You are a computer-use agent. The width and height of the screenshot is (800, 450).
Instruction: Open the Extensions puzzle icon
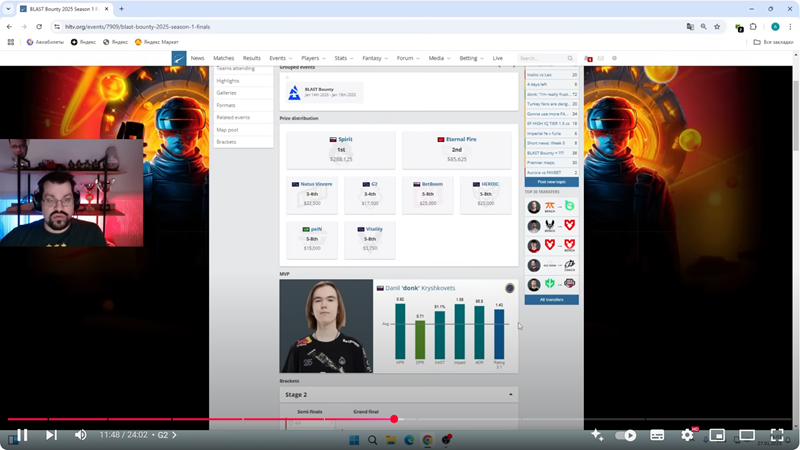pos(754,27)
